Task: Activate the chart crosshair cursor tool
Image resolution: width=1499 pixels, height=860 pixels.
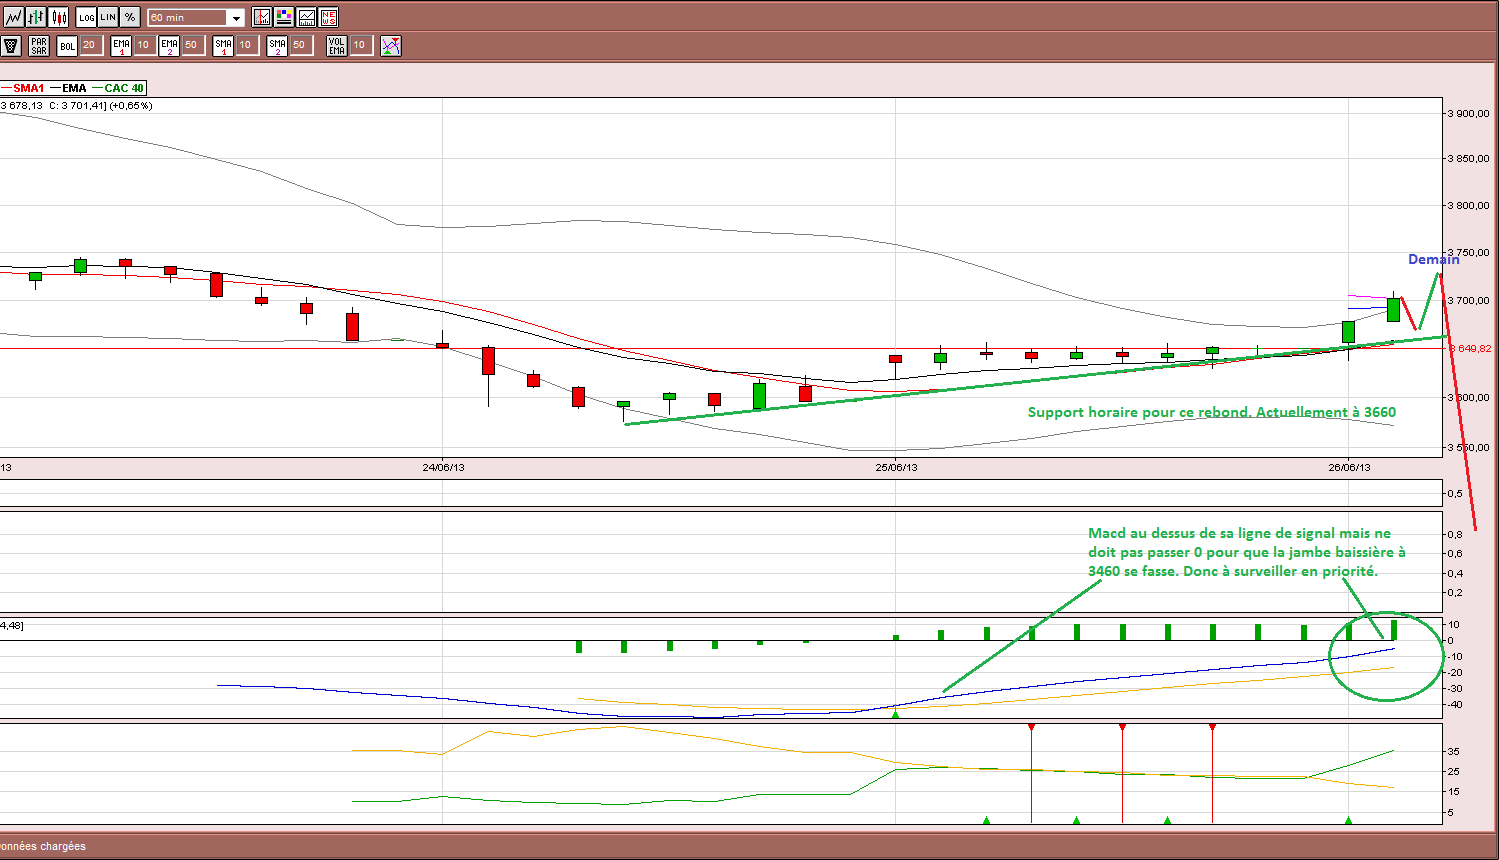Action: click(x=262, y=17)
